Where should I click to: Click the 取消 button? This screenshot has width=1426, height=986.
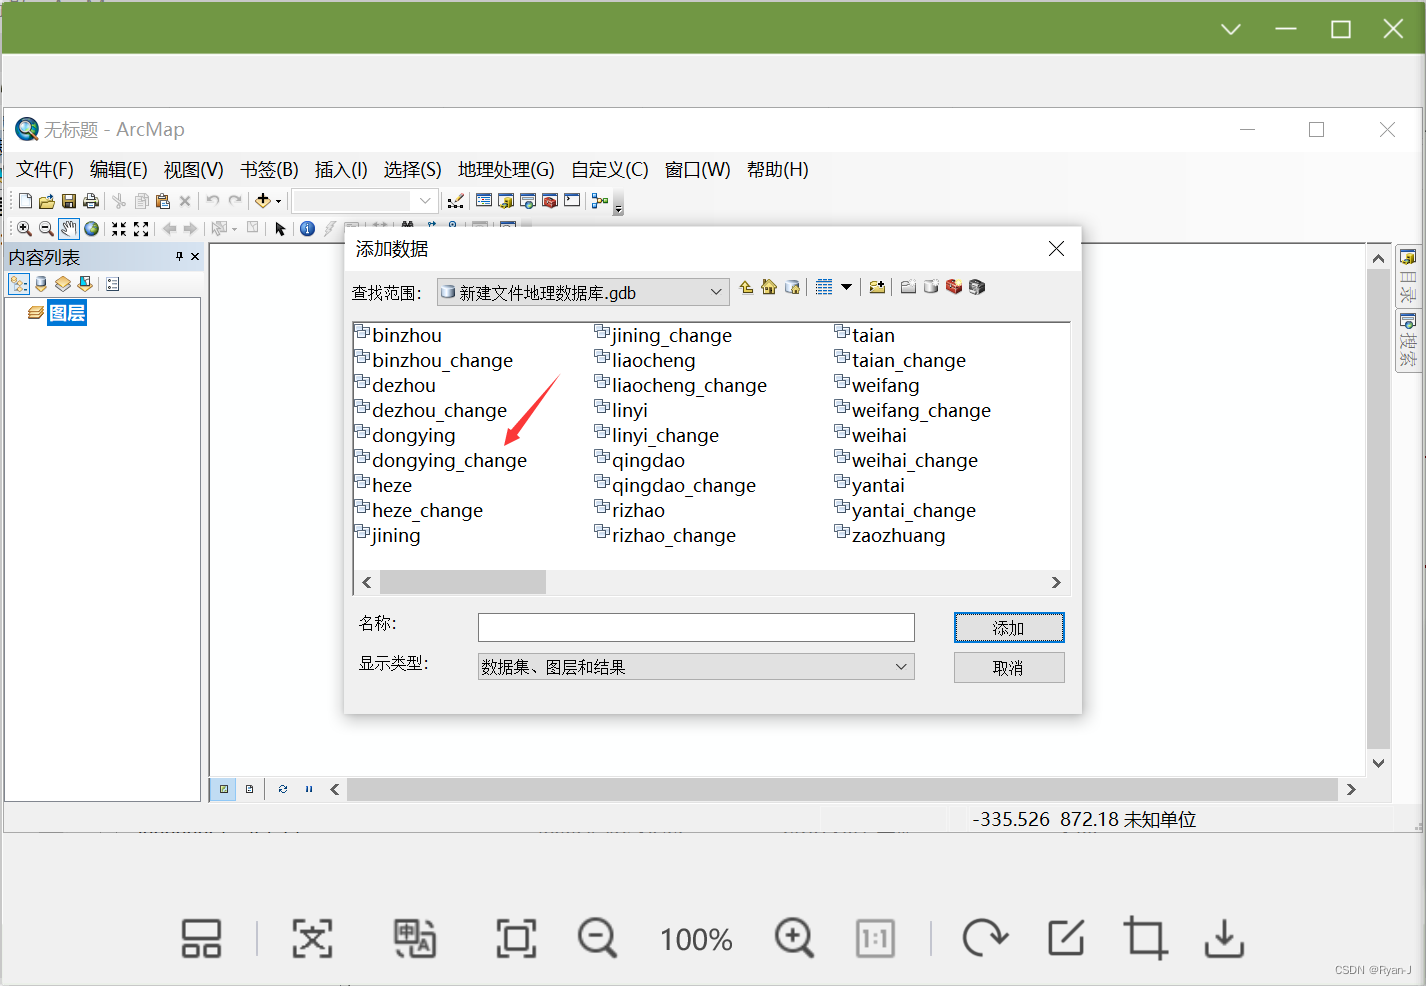tap(1009, 668)
